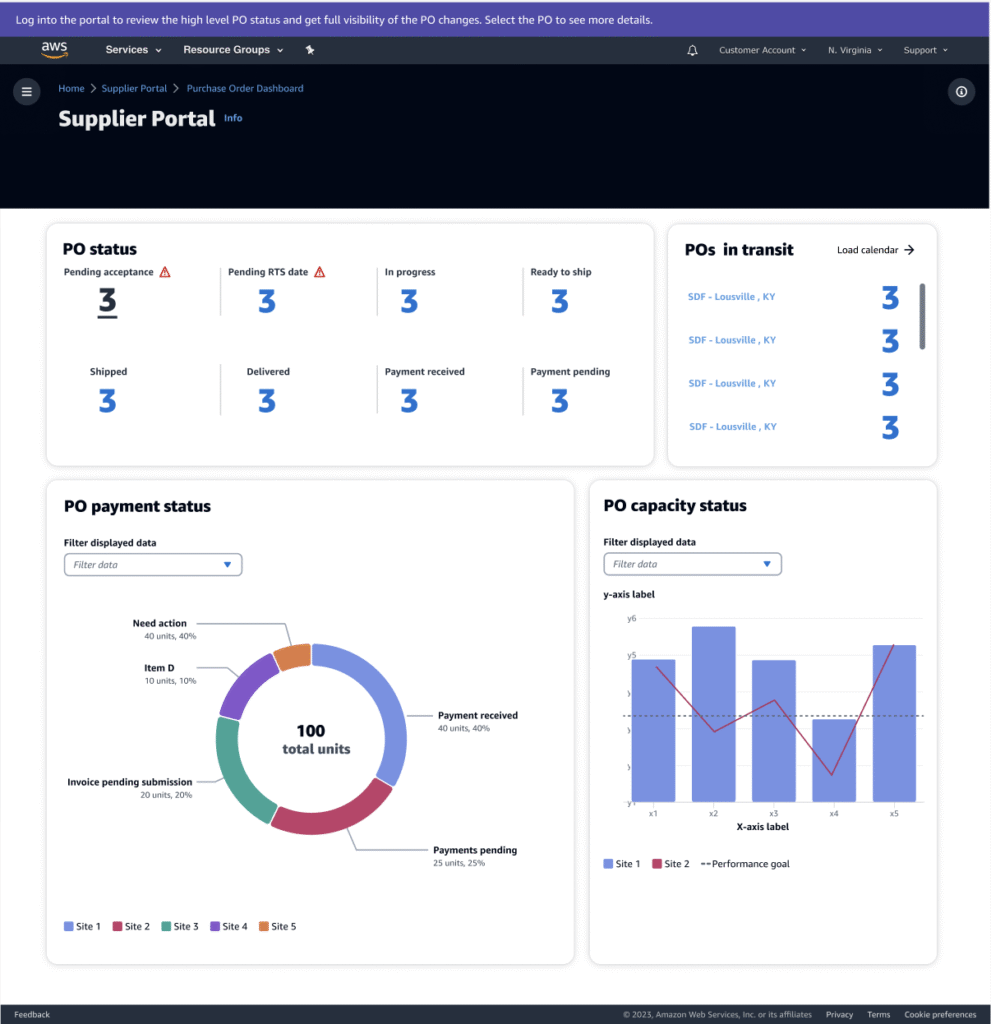Click the POs in transit scrollbar
This screenshot has width=991, height=1024.
(x=922, y=316)
